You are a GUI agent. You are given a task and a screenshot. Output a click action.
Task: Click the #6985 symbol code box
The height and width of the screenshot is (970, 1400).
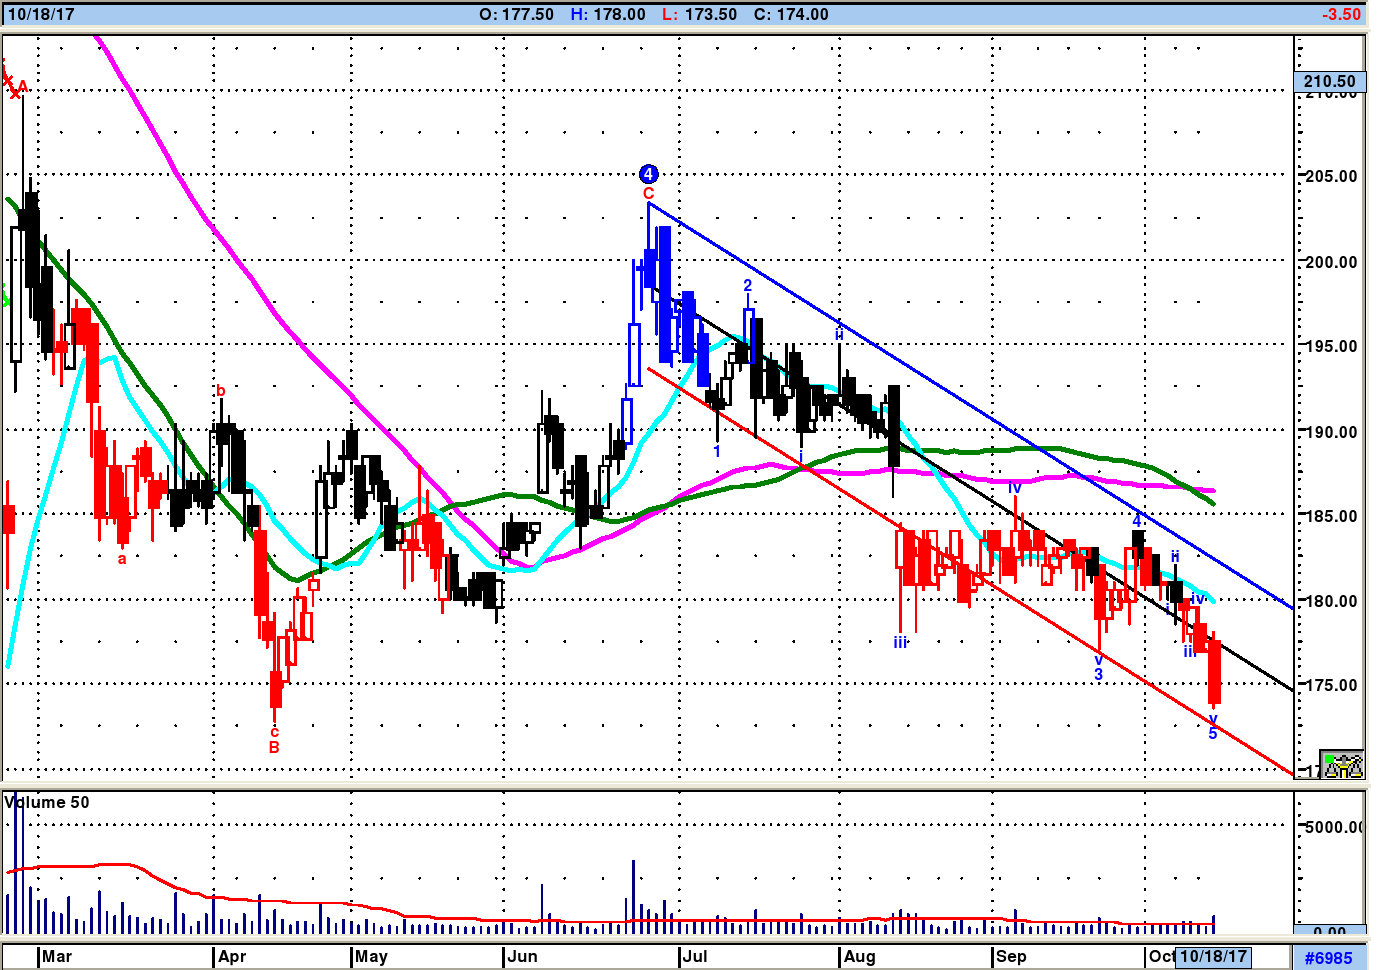pos(1329,957)
